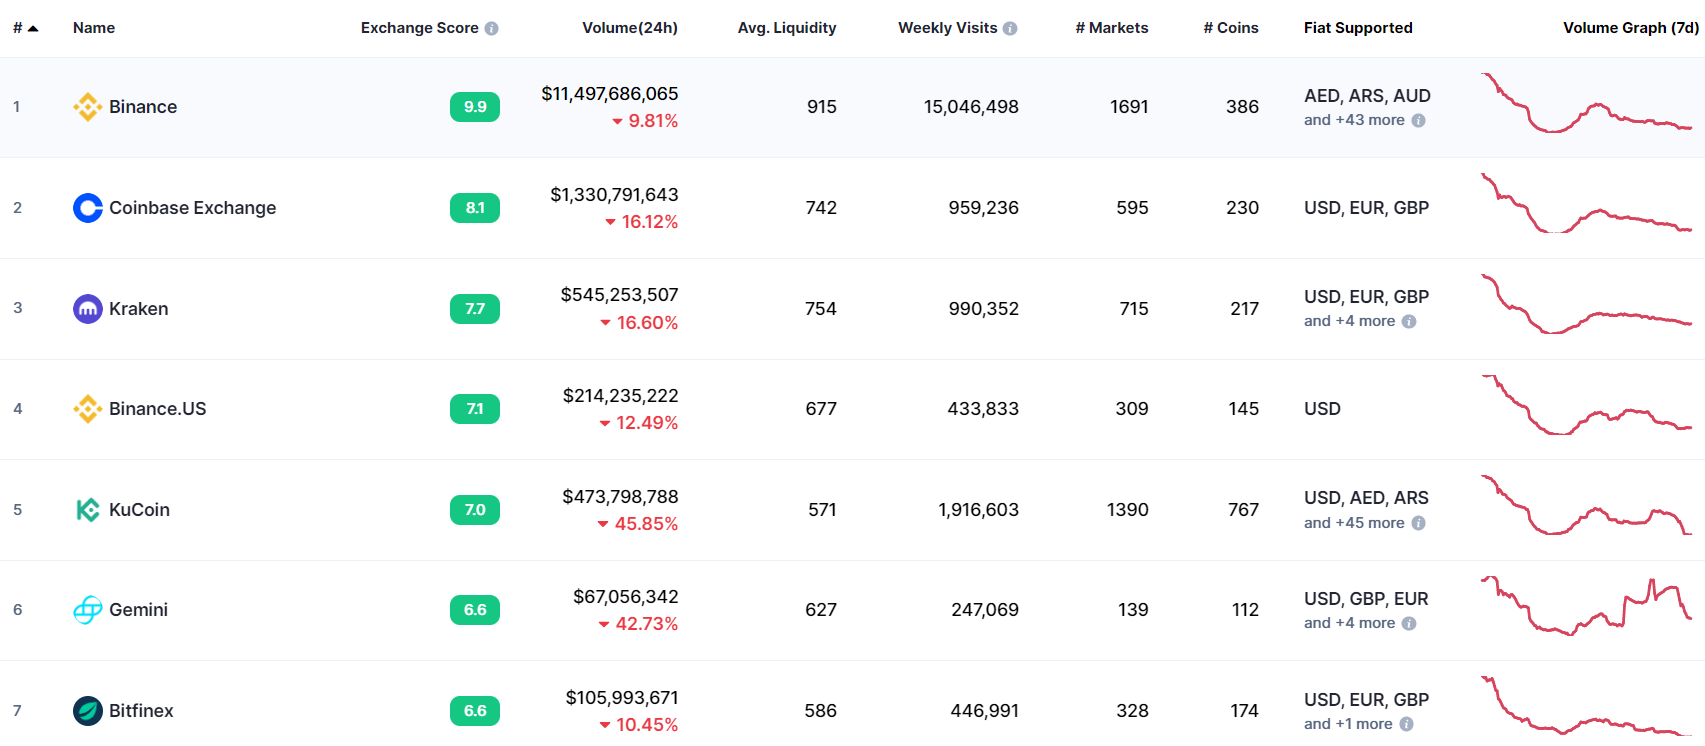
Task: Click Kraken's 7.7 exchange score badge
Action: tap(475, 309)
